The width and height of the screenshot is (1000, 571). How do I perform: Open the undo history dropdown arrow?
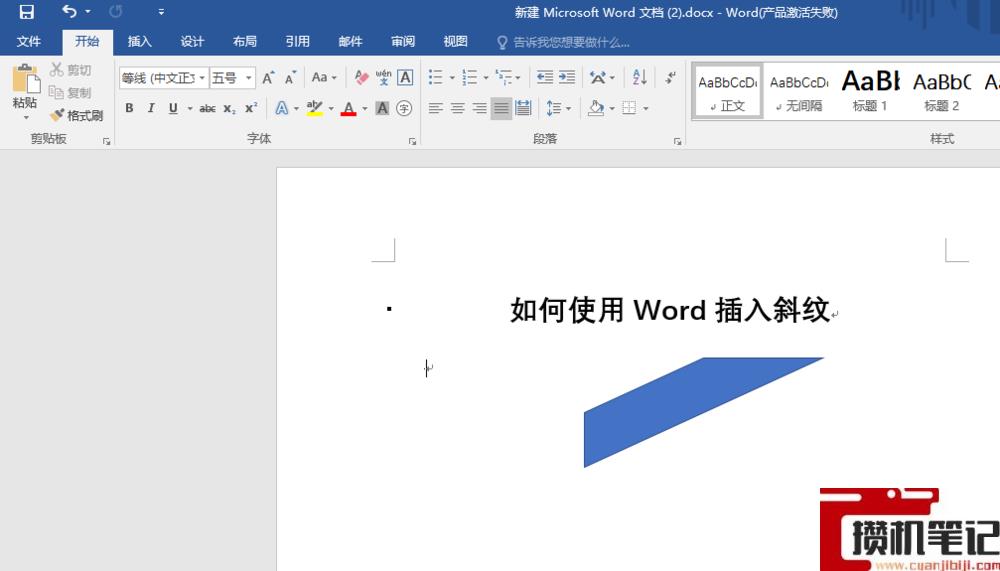87,11
